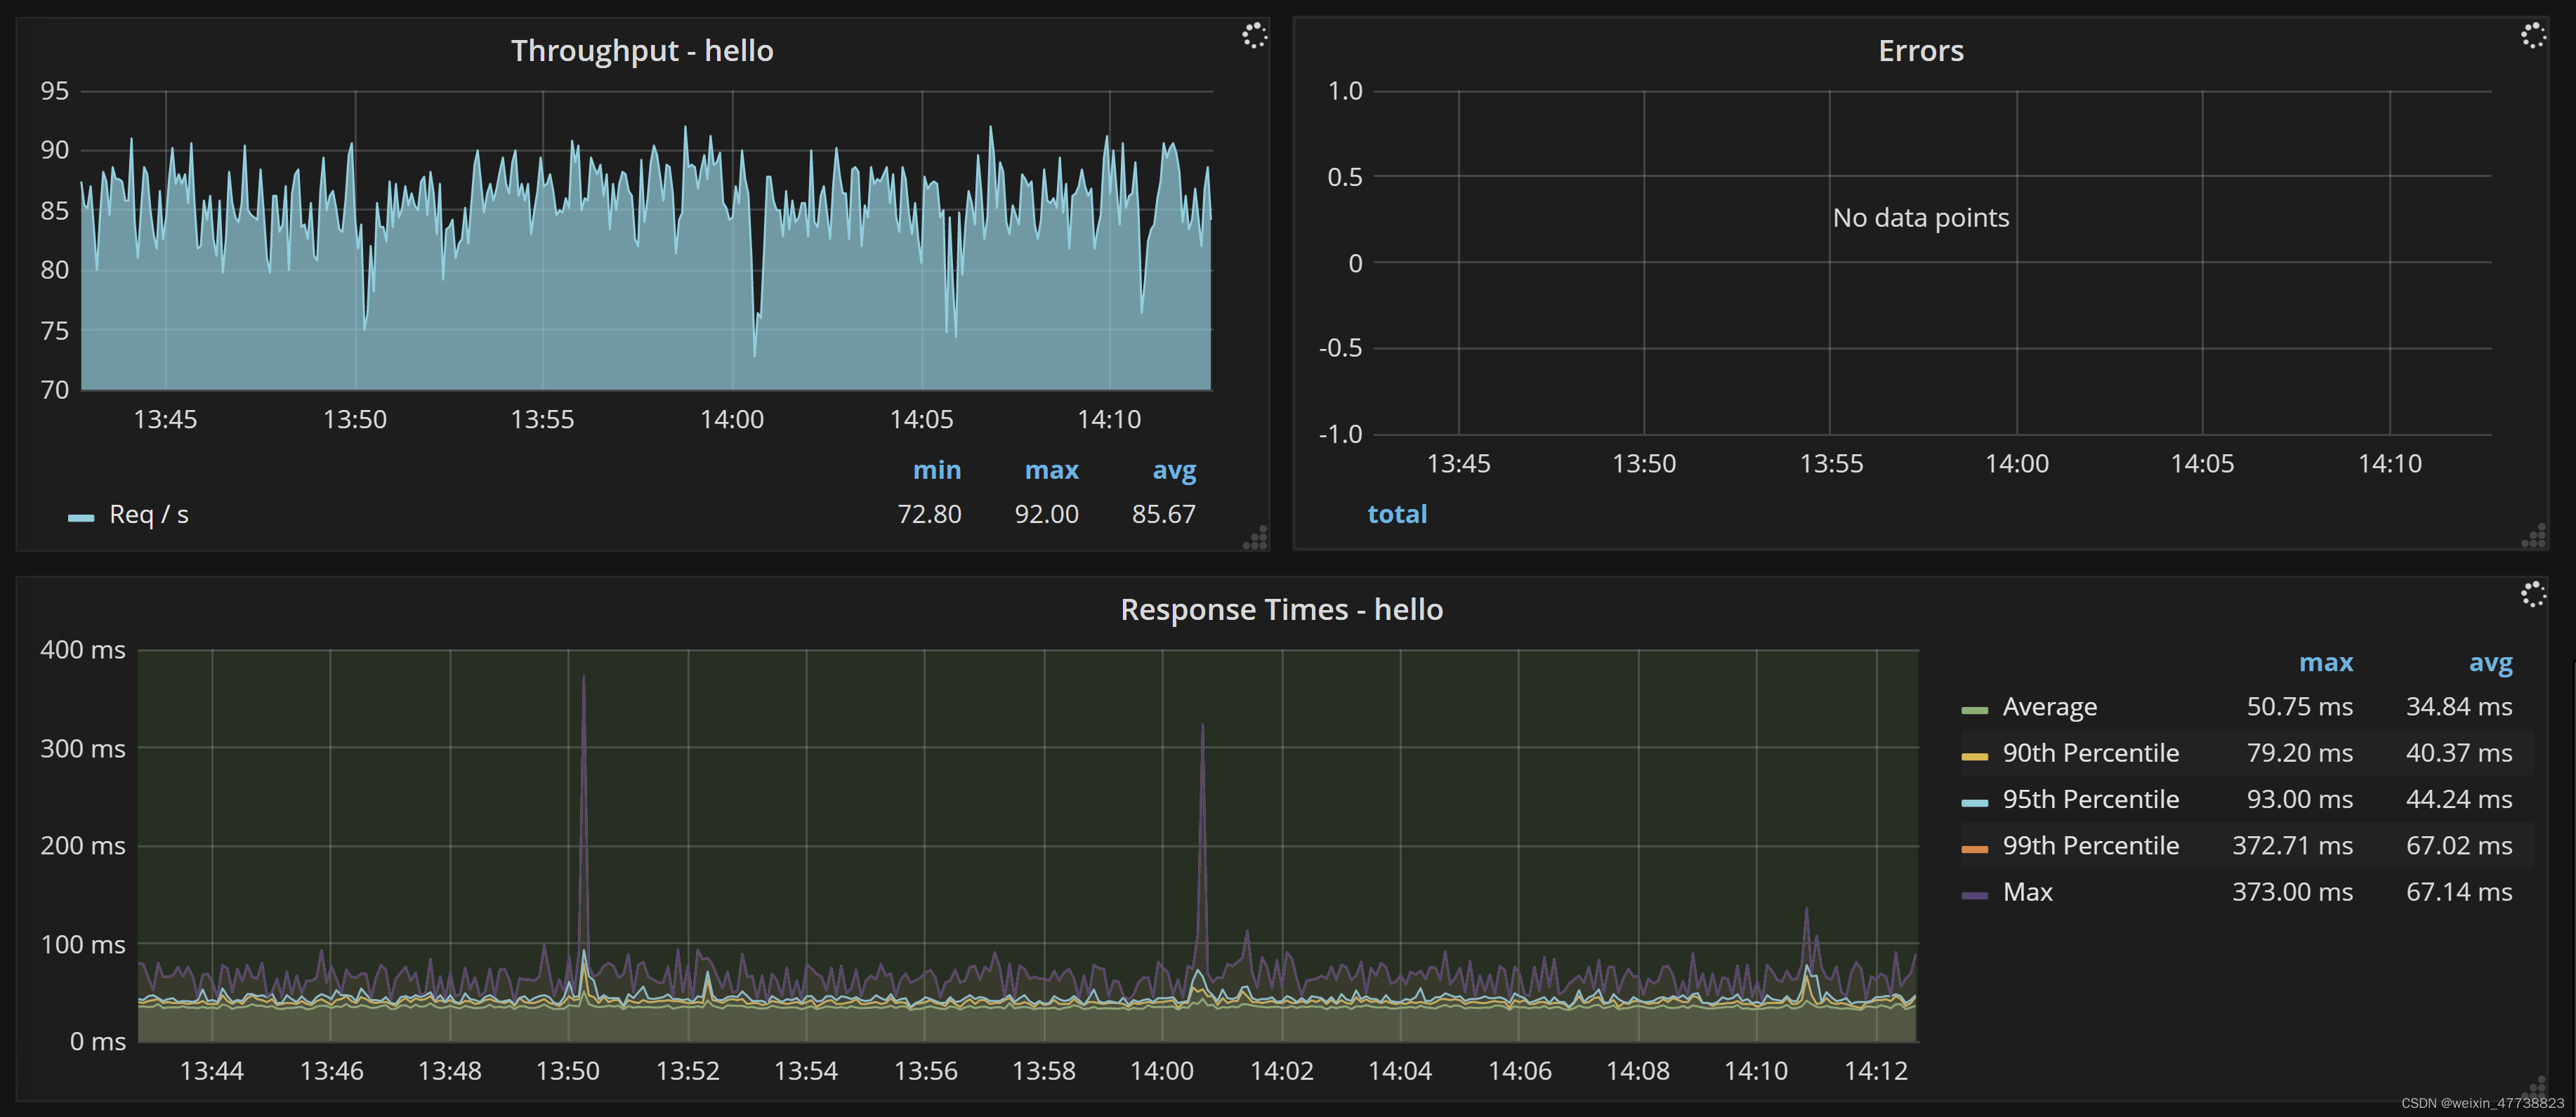
Task: Open color picker for 99th Percentile swatch
Action: pos(1974,849)
